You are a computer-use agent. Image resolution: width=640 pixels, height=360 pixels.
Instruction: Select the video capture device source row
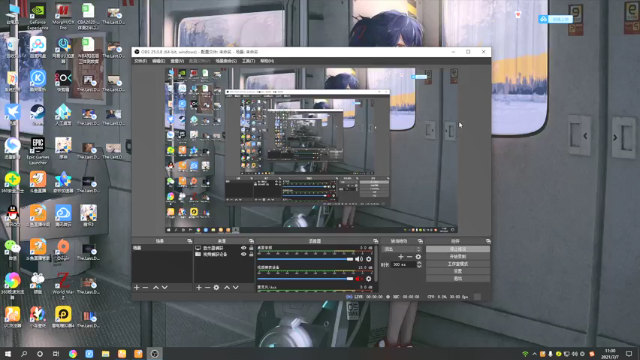pyautogui.click(x=224, y=254)
